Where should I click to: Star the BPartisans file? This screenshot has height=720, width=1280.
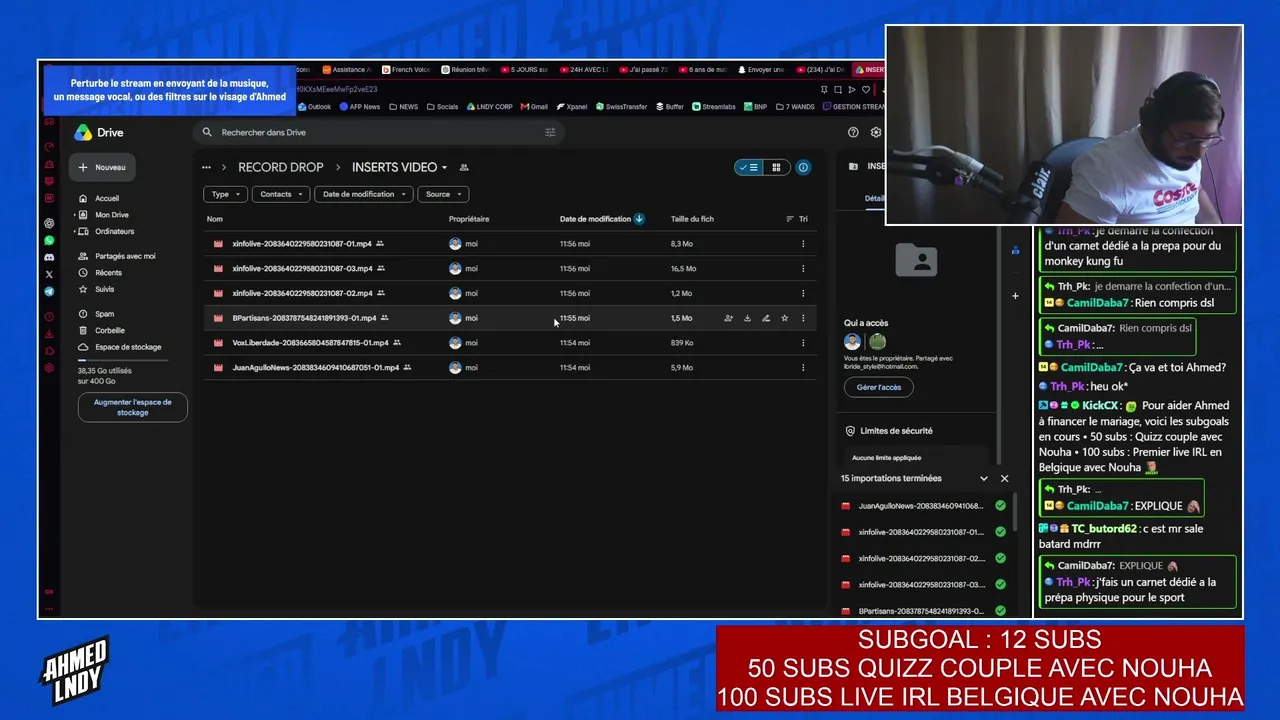click(x=784, y=318)
